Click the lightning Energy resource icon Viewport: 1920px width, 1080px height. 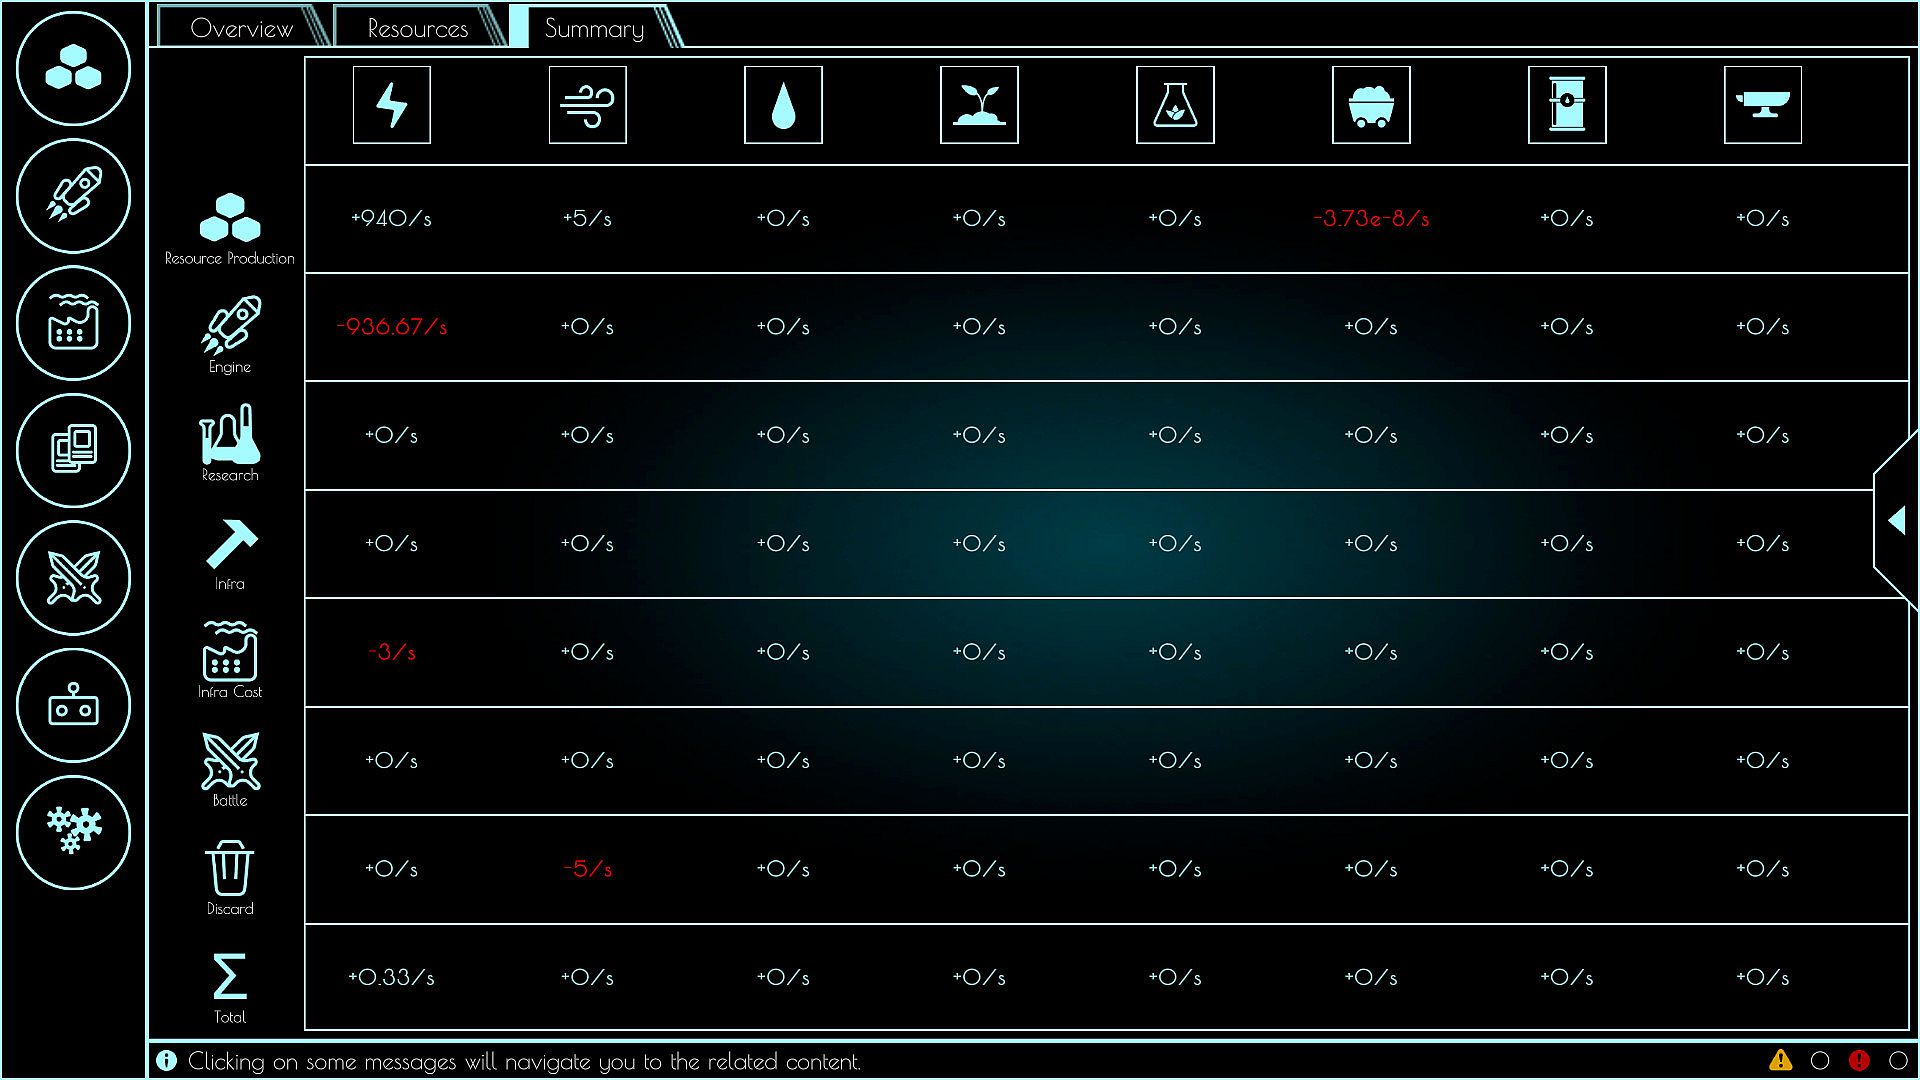tap(391, 105)
